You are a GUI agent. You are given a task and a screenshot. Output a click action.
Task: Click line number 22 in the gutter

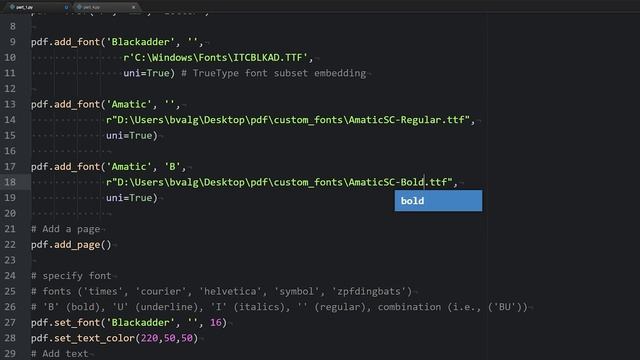pyautogui.click(x=10, y=244)
